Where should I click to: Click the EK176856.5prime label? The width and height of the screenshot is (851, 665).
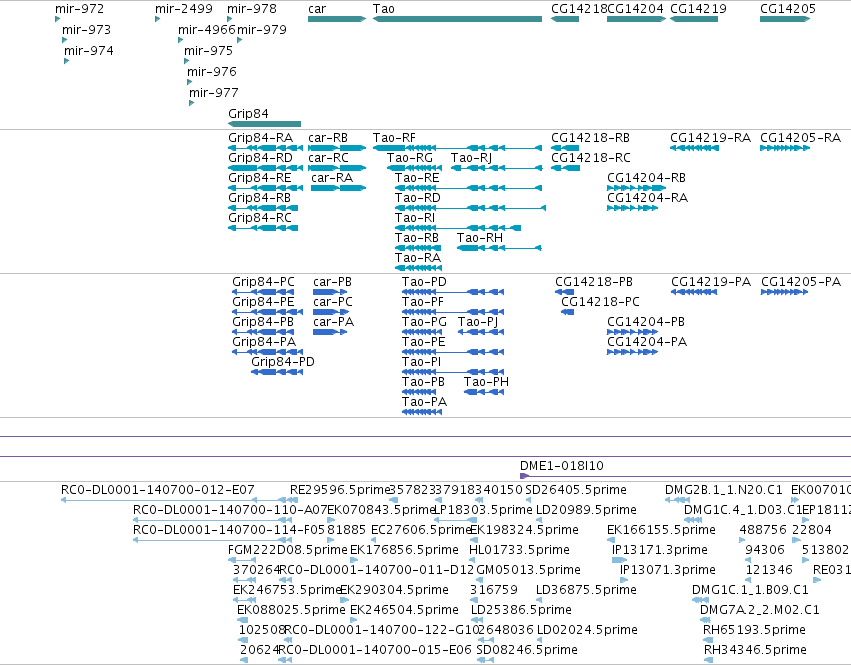pos(404,550)
